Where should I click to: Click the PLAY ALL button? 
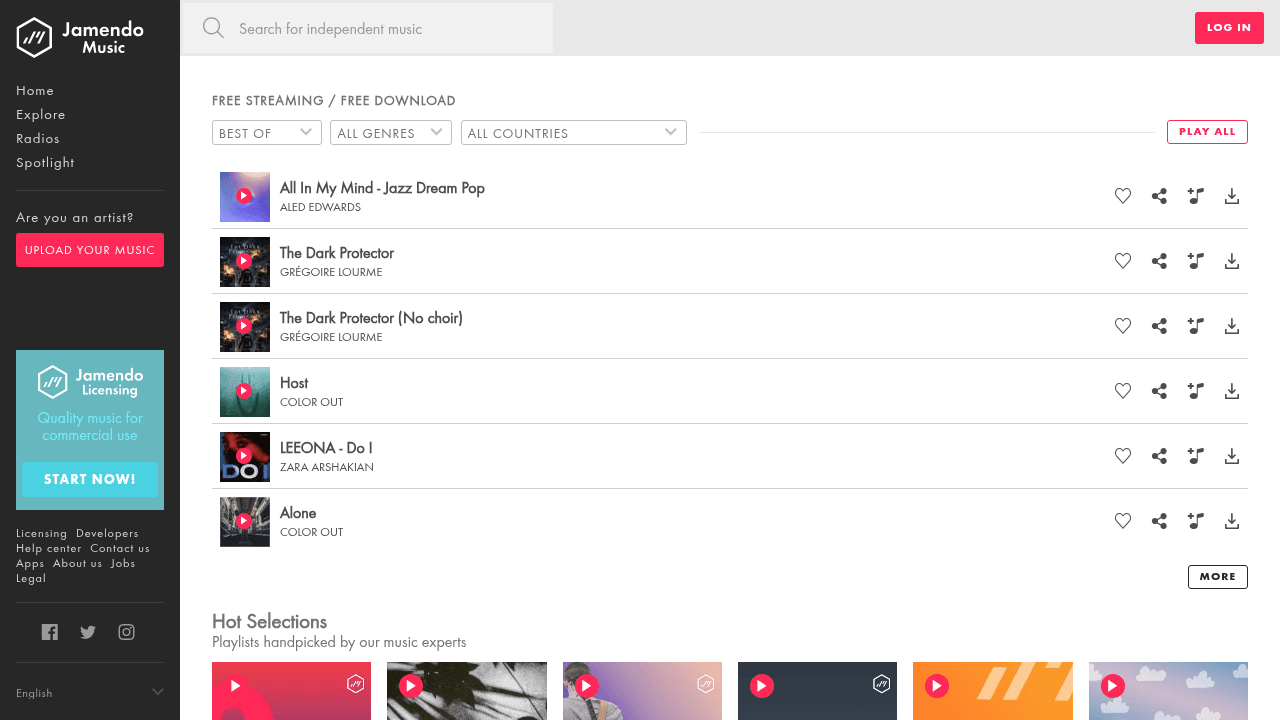point(1207,132)
